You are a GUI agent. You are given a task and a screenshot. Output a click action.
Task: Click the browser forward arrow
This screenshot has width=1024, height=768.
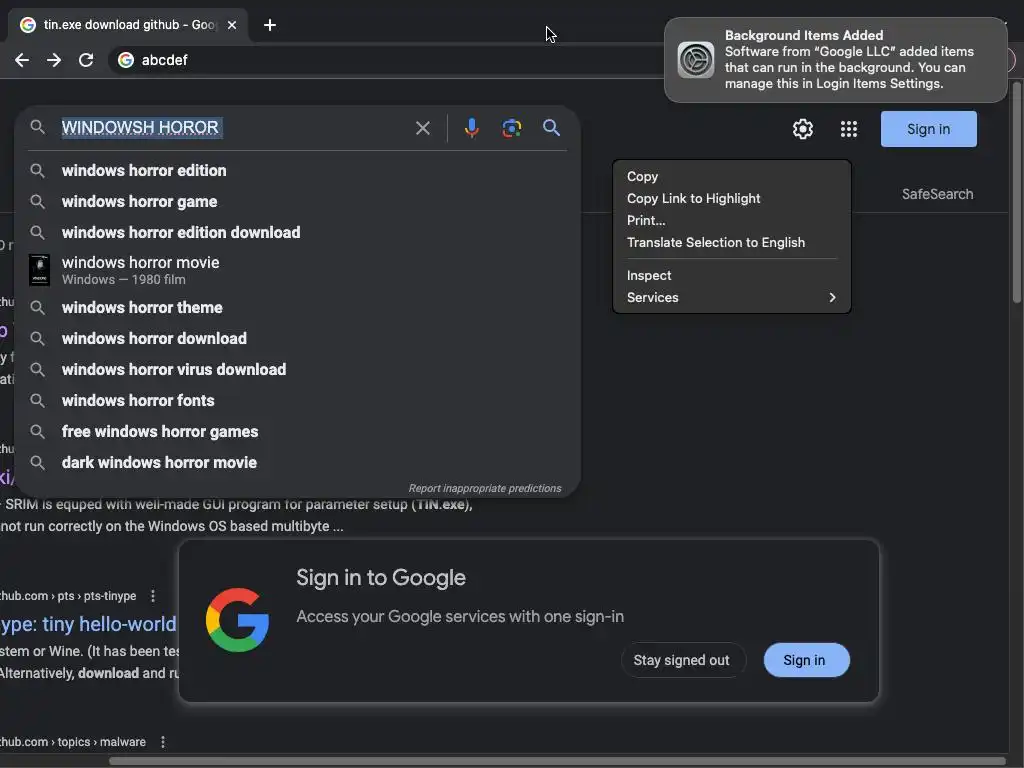(54, 60)
